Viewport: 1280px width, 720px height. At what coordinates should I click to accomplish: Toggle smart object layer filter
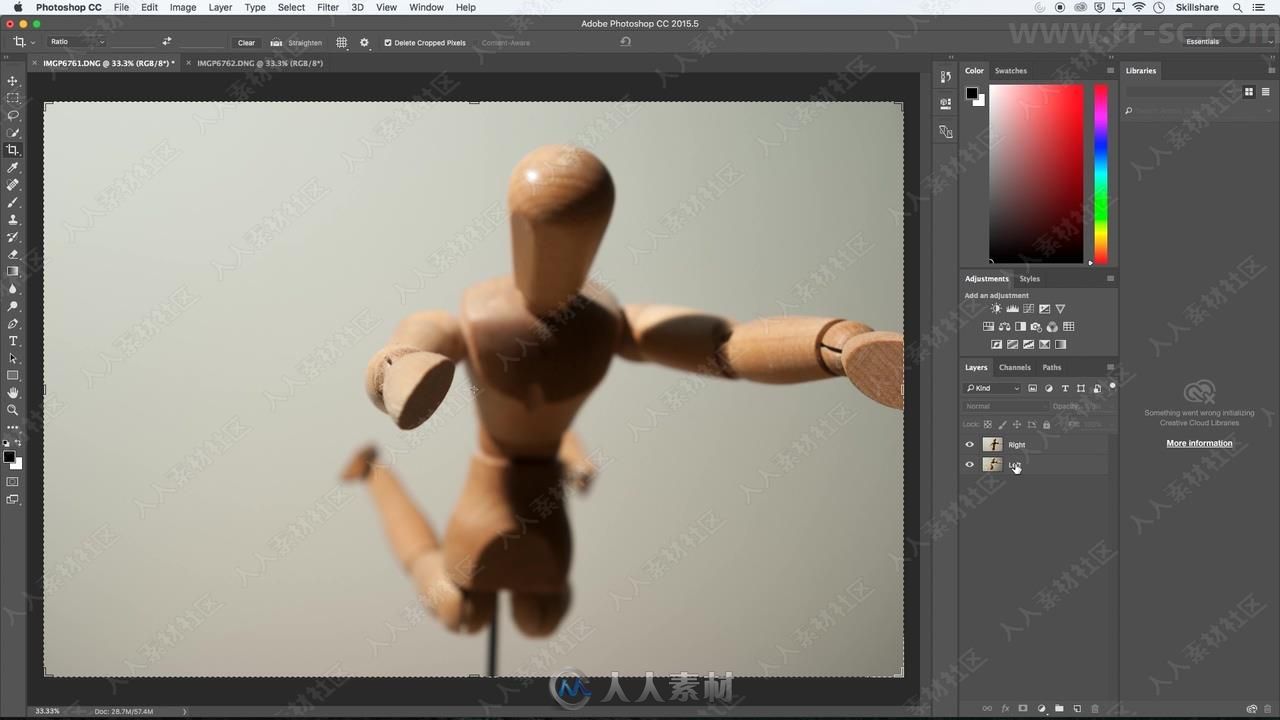1097,388
